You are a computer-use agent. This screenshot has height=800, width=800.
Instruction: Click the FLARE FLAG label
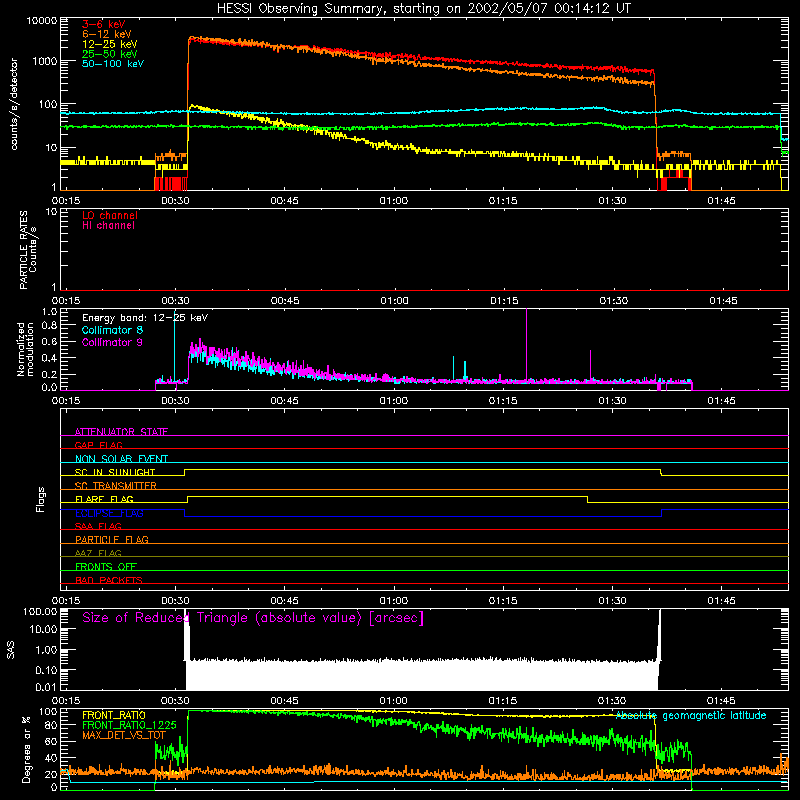pyautogui.click(x=104, y=499)
